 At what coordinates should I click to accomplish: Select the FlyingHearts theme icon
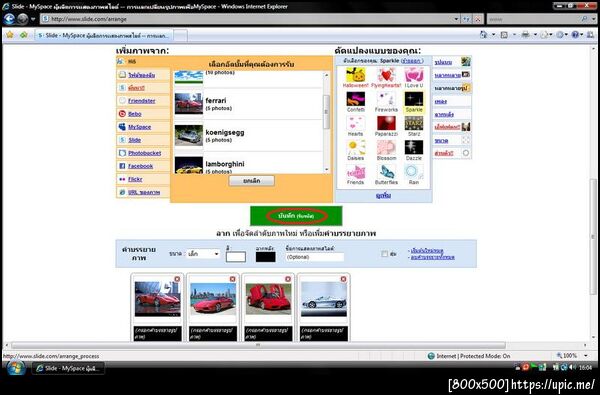pos(386,75)
